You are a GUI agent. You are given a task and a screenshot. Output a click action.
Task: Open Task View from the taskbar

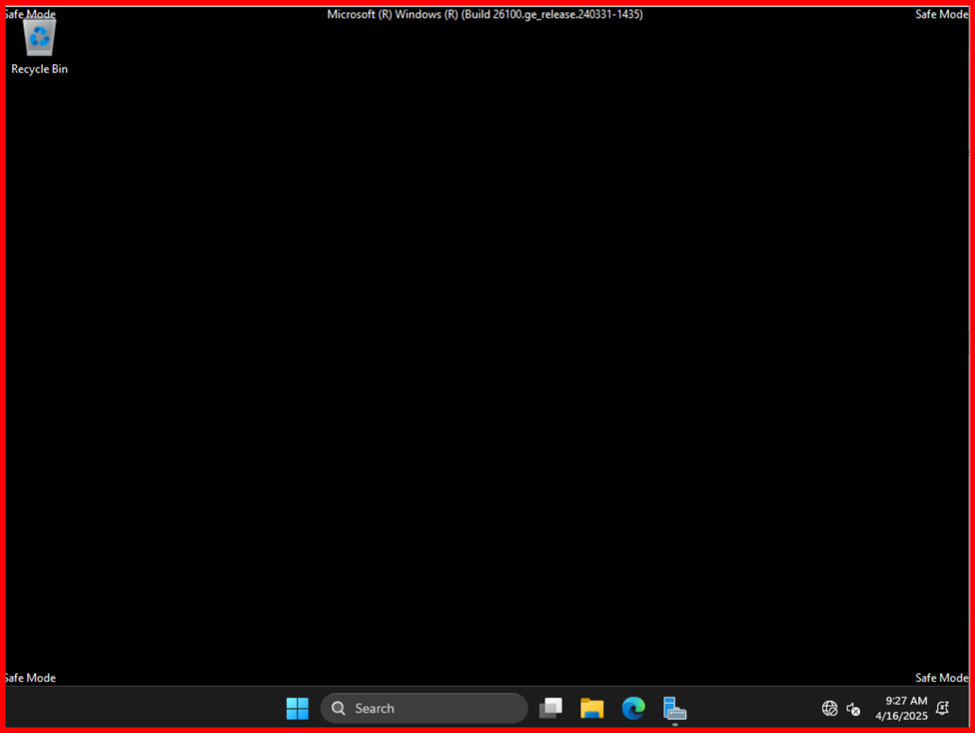point(550,708)
